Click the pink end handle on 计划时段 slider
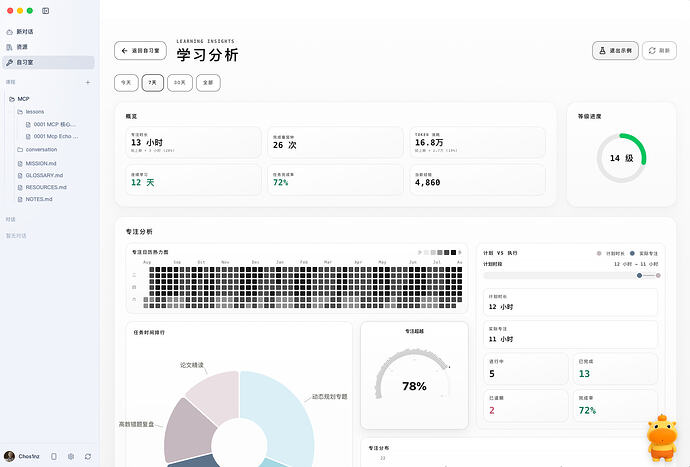690x467 pixels. (x=658, y=276)
